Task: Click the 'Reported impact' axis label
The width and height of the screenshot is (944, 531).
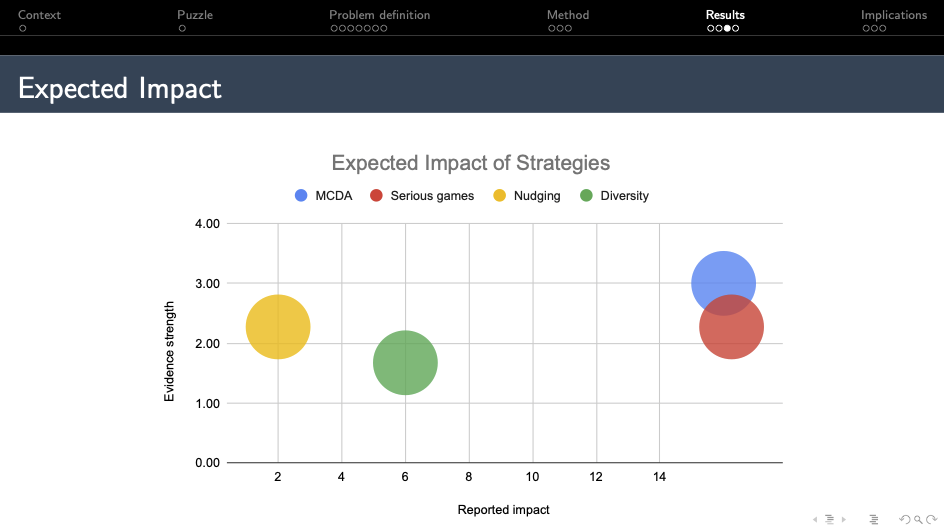Action: click(503, 509)
